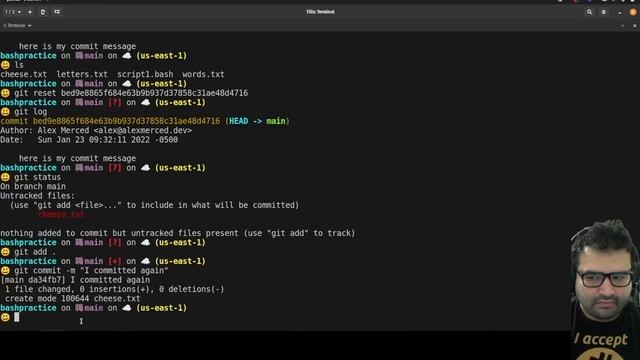Open the 1/2 session switcher dropdown
This screenshot has width=640, height=360.
[13, 12]
